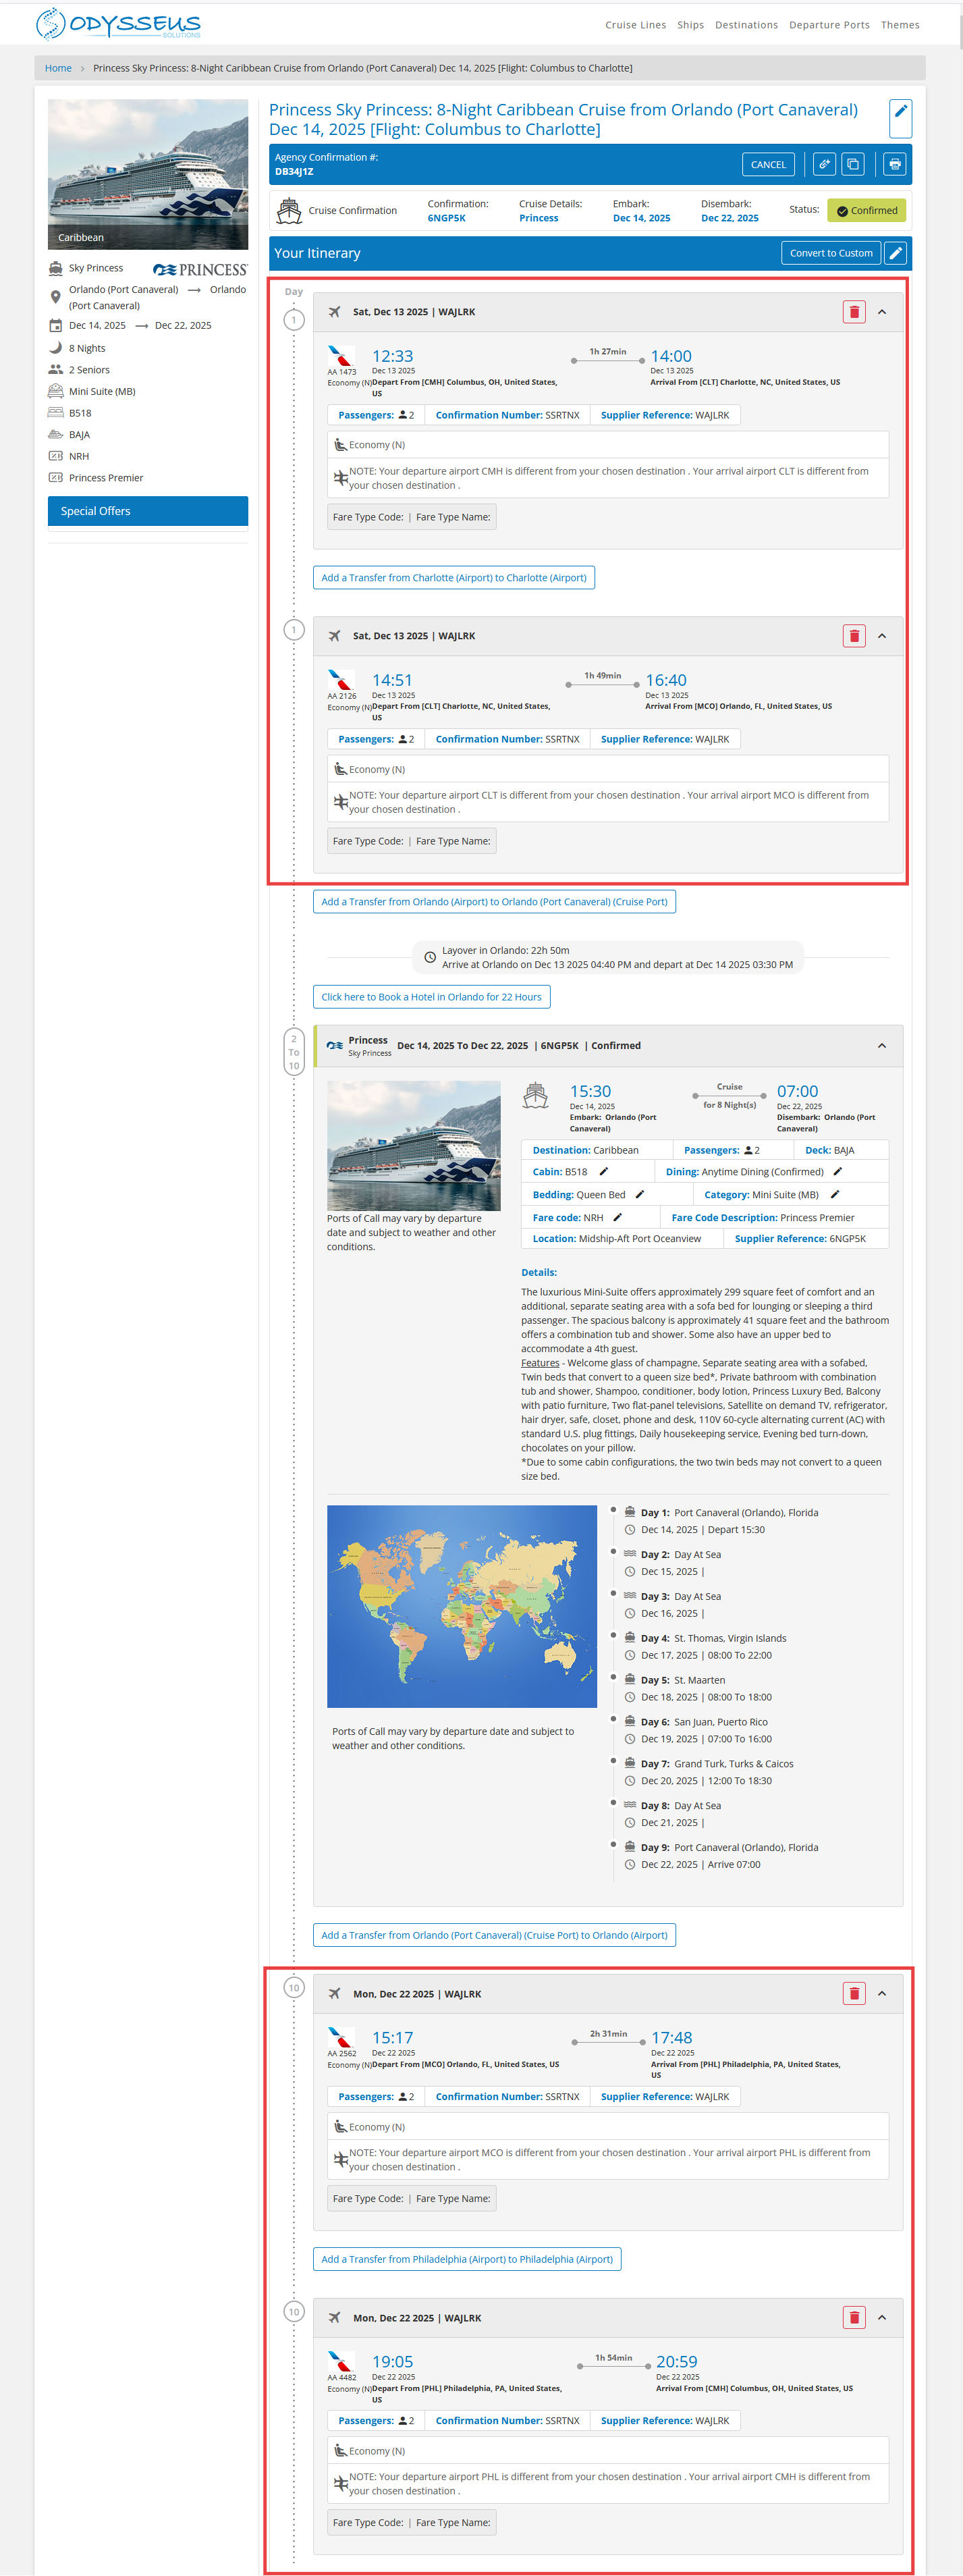963x2576 pixels.
Task: Open the Departure Ports menu
Action: point(829,25)
